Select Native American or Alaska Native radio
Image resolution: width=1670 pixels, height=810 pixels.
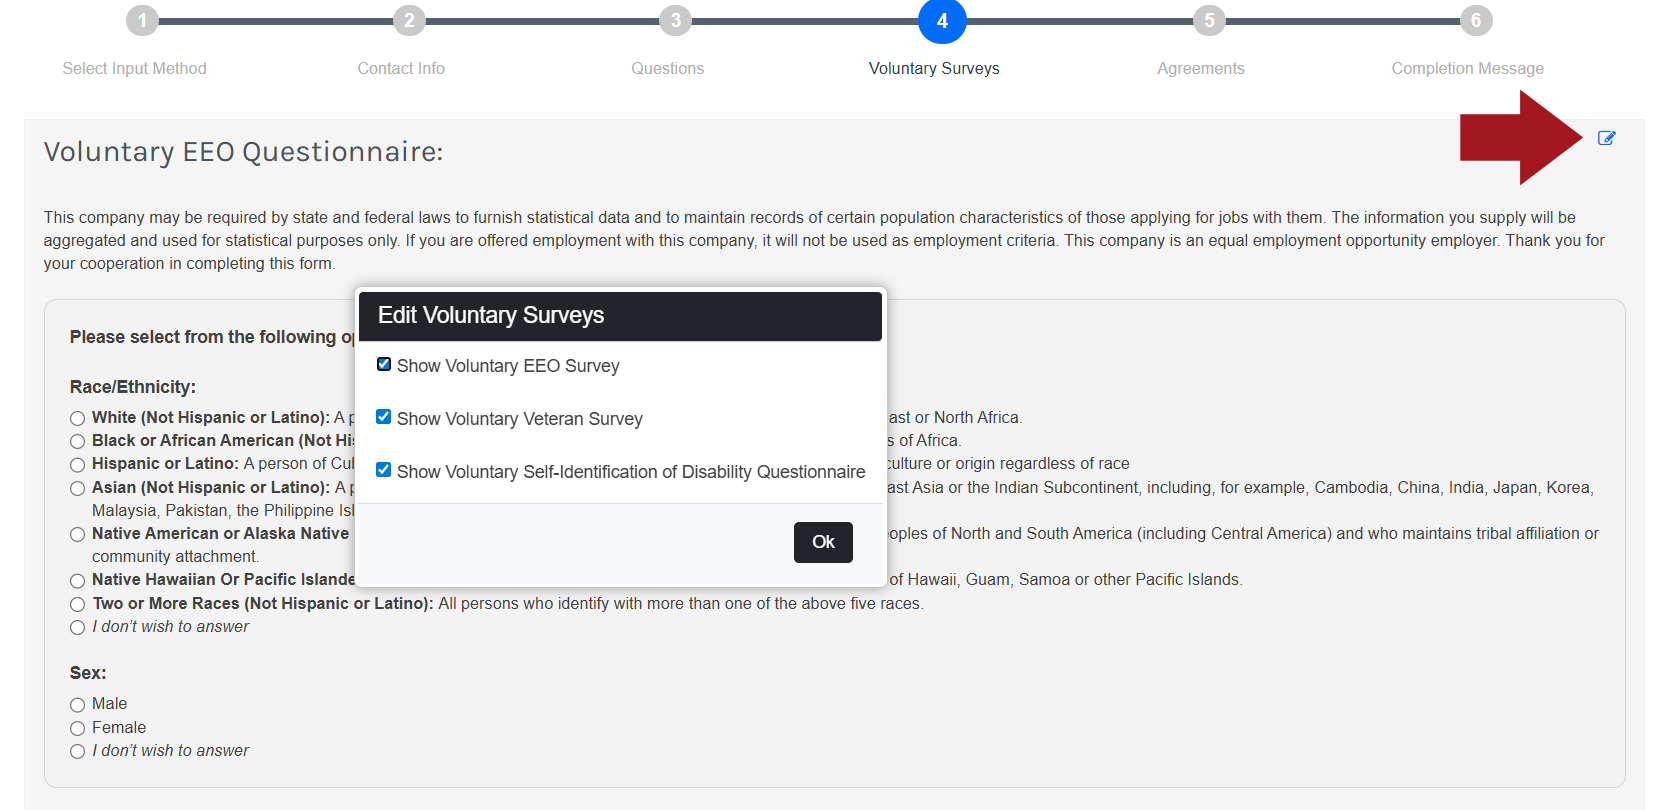click(78, 534)
